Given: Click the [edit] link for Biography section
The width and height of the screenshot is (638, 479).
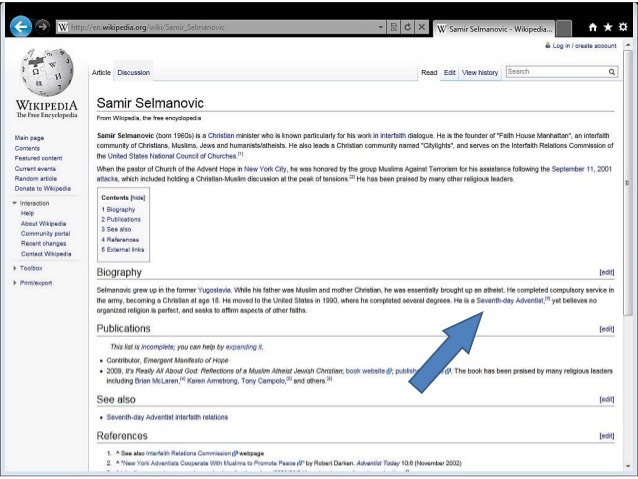Looking at the screenshot, I should tap(607, 272).
